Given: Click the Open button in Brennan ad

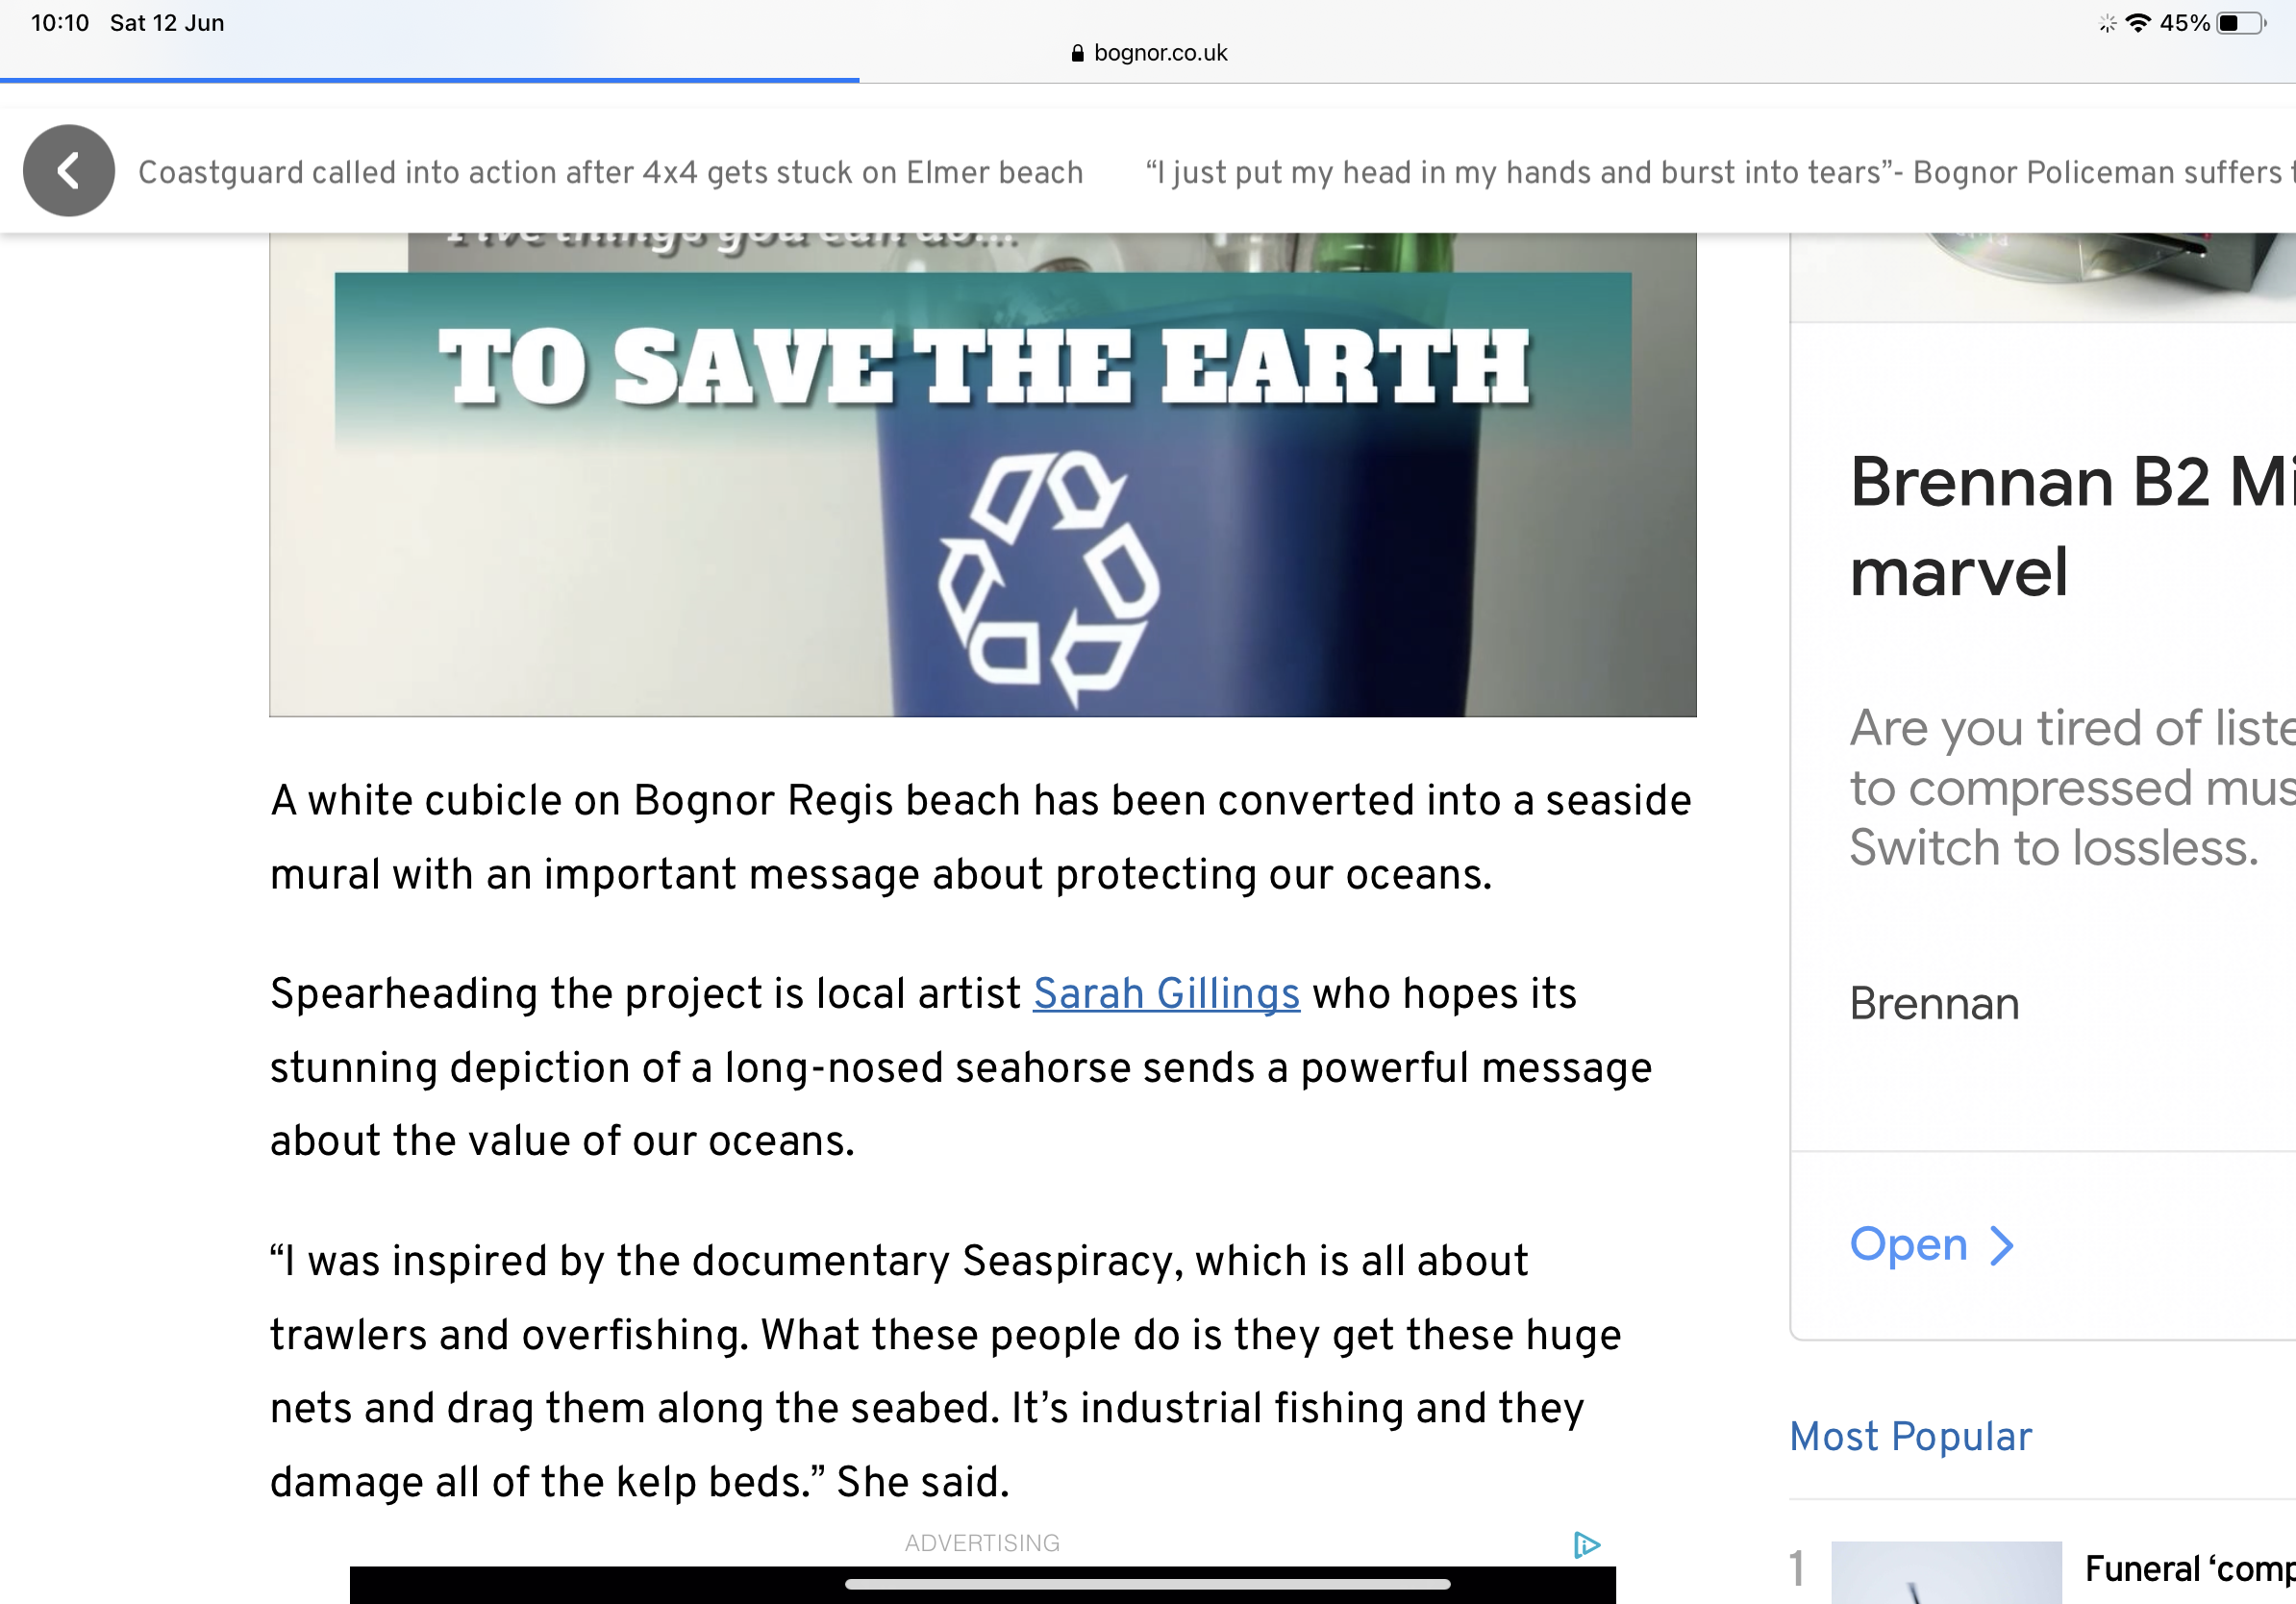Looking at the screenshot, I should [1930, 1245].
